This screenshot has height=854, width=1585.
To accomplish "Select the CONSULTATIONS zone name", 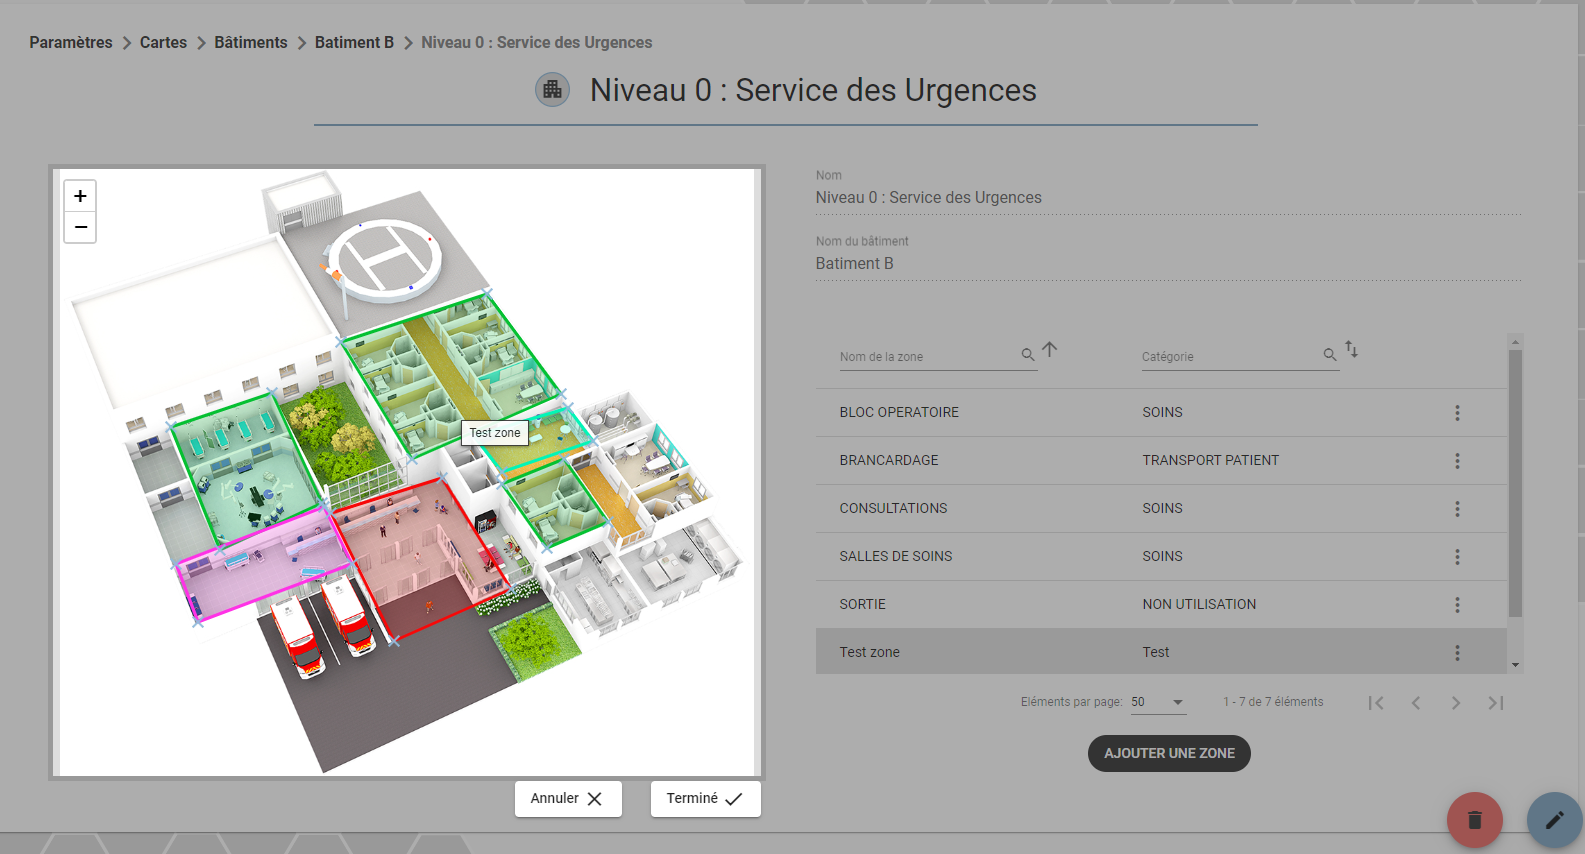I will 893,508.
